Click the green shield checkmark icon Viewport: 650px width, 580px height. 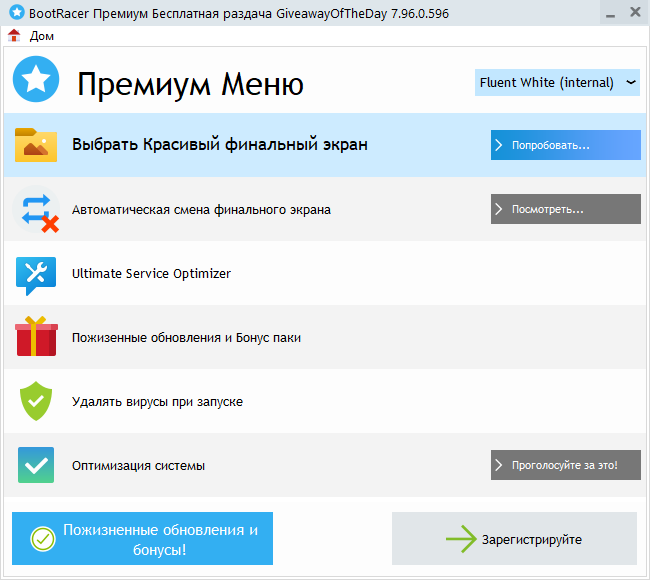(x=36, y=401)
